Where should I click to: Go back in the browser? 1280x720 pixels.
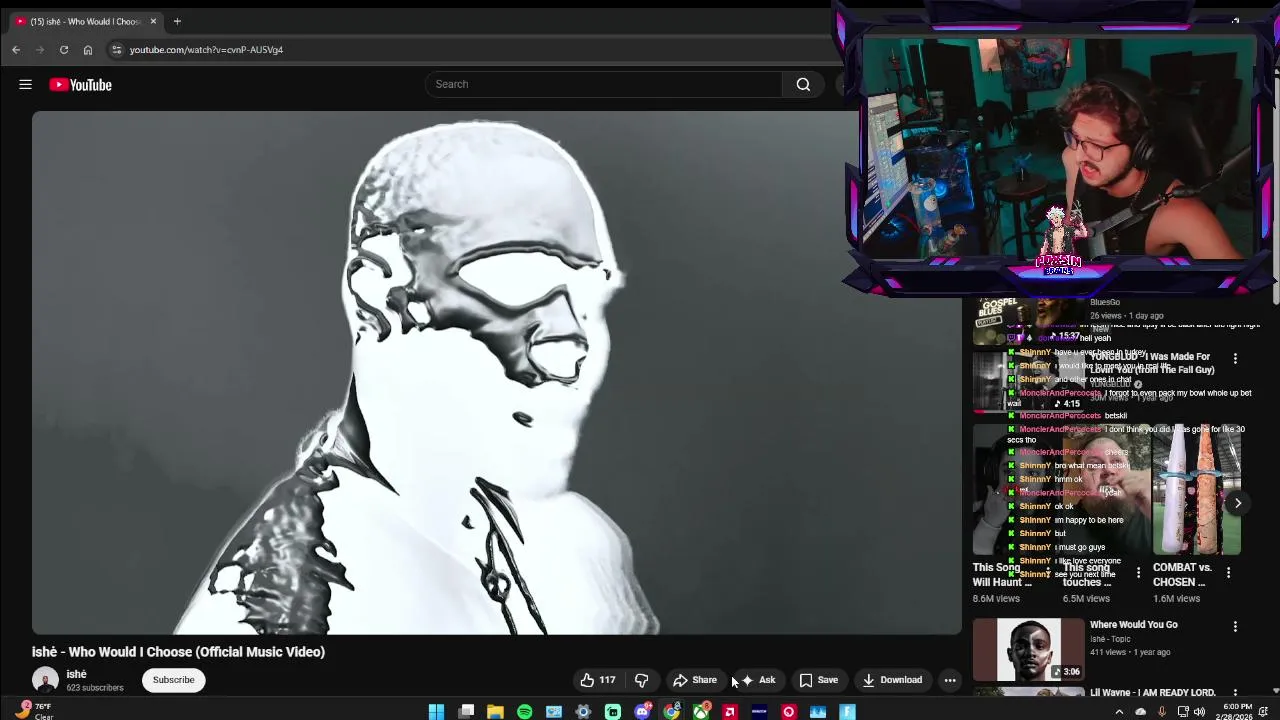pyautogui.click(x=16, y=49)
